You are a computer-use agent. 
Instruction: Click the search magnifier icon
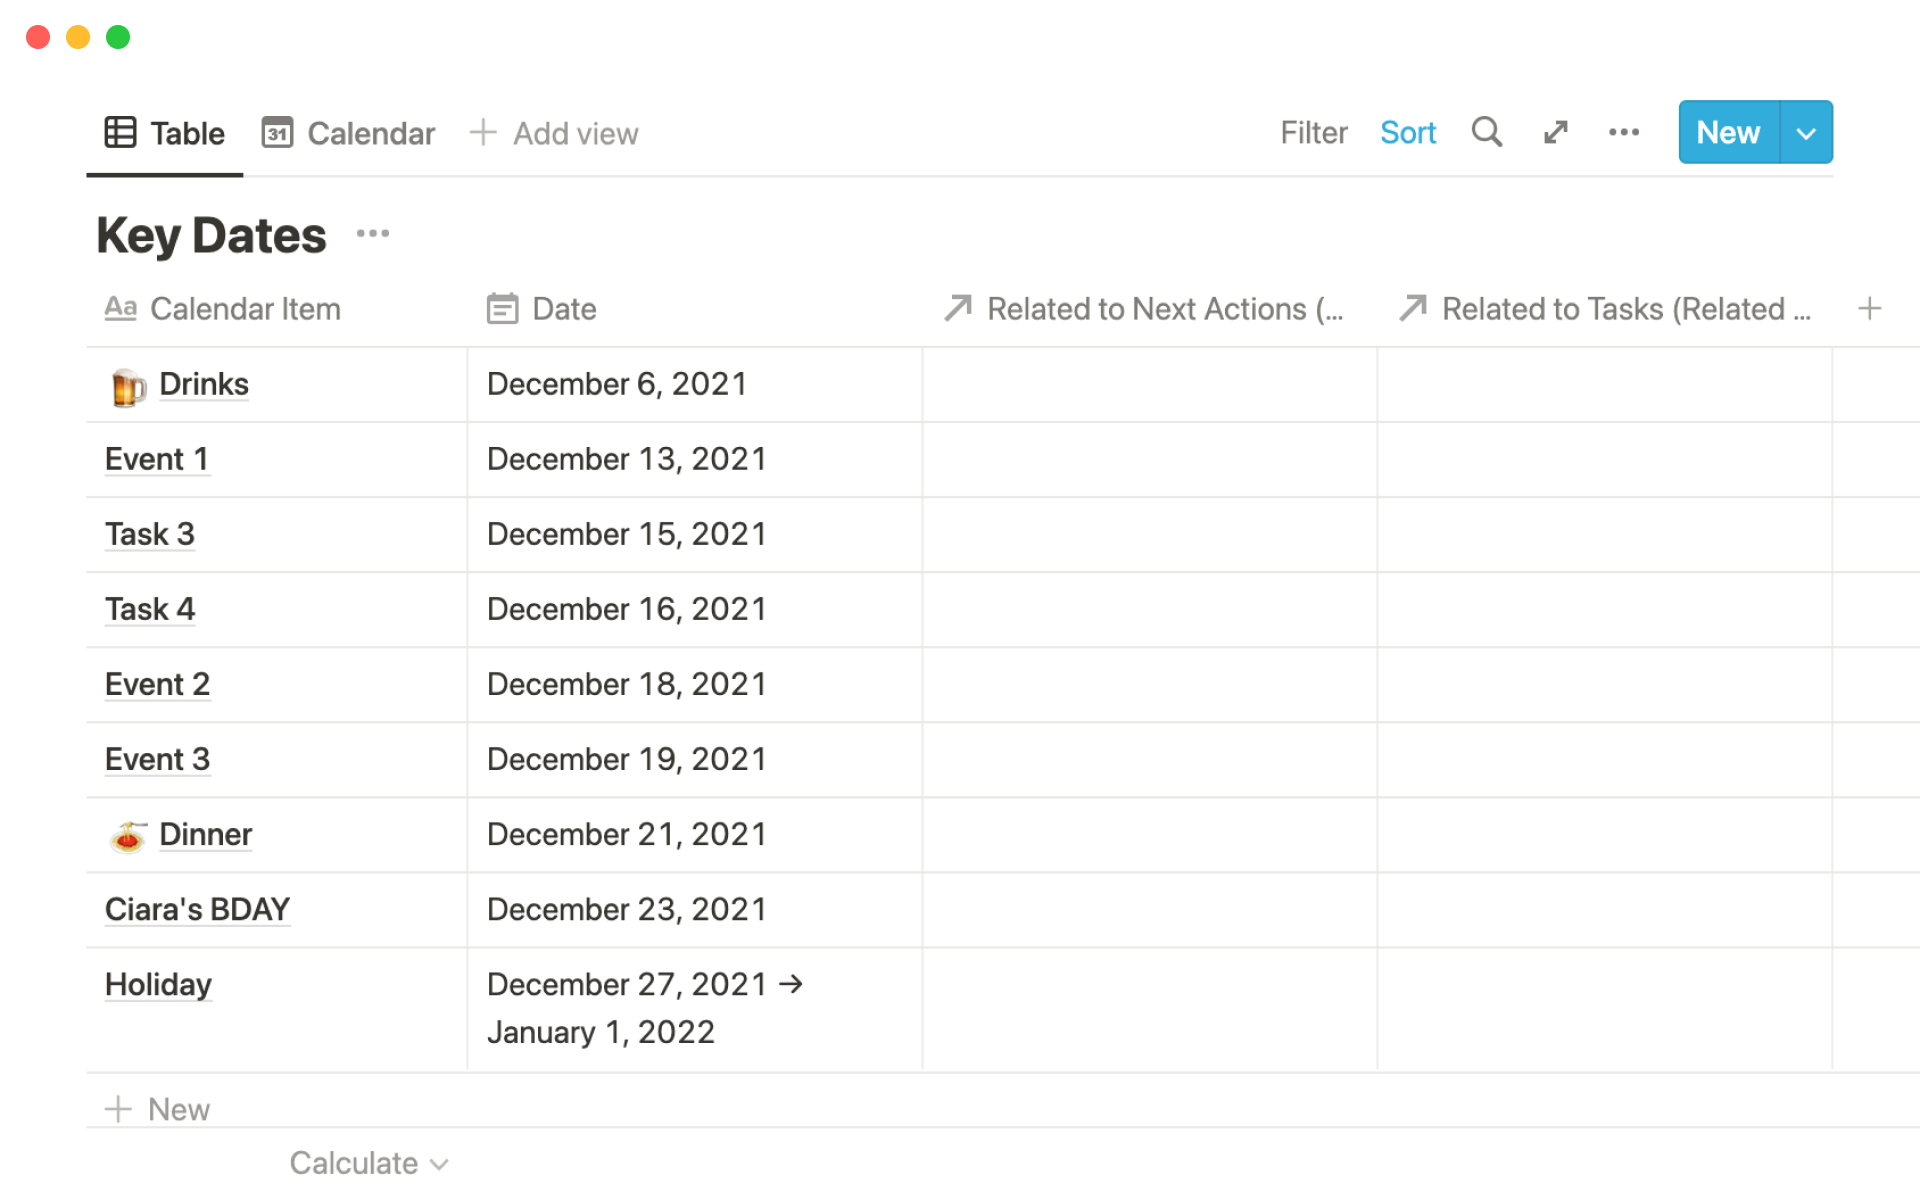coord(1486,132)
